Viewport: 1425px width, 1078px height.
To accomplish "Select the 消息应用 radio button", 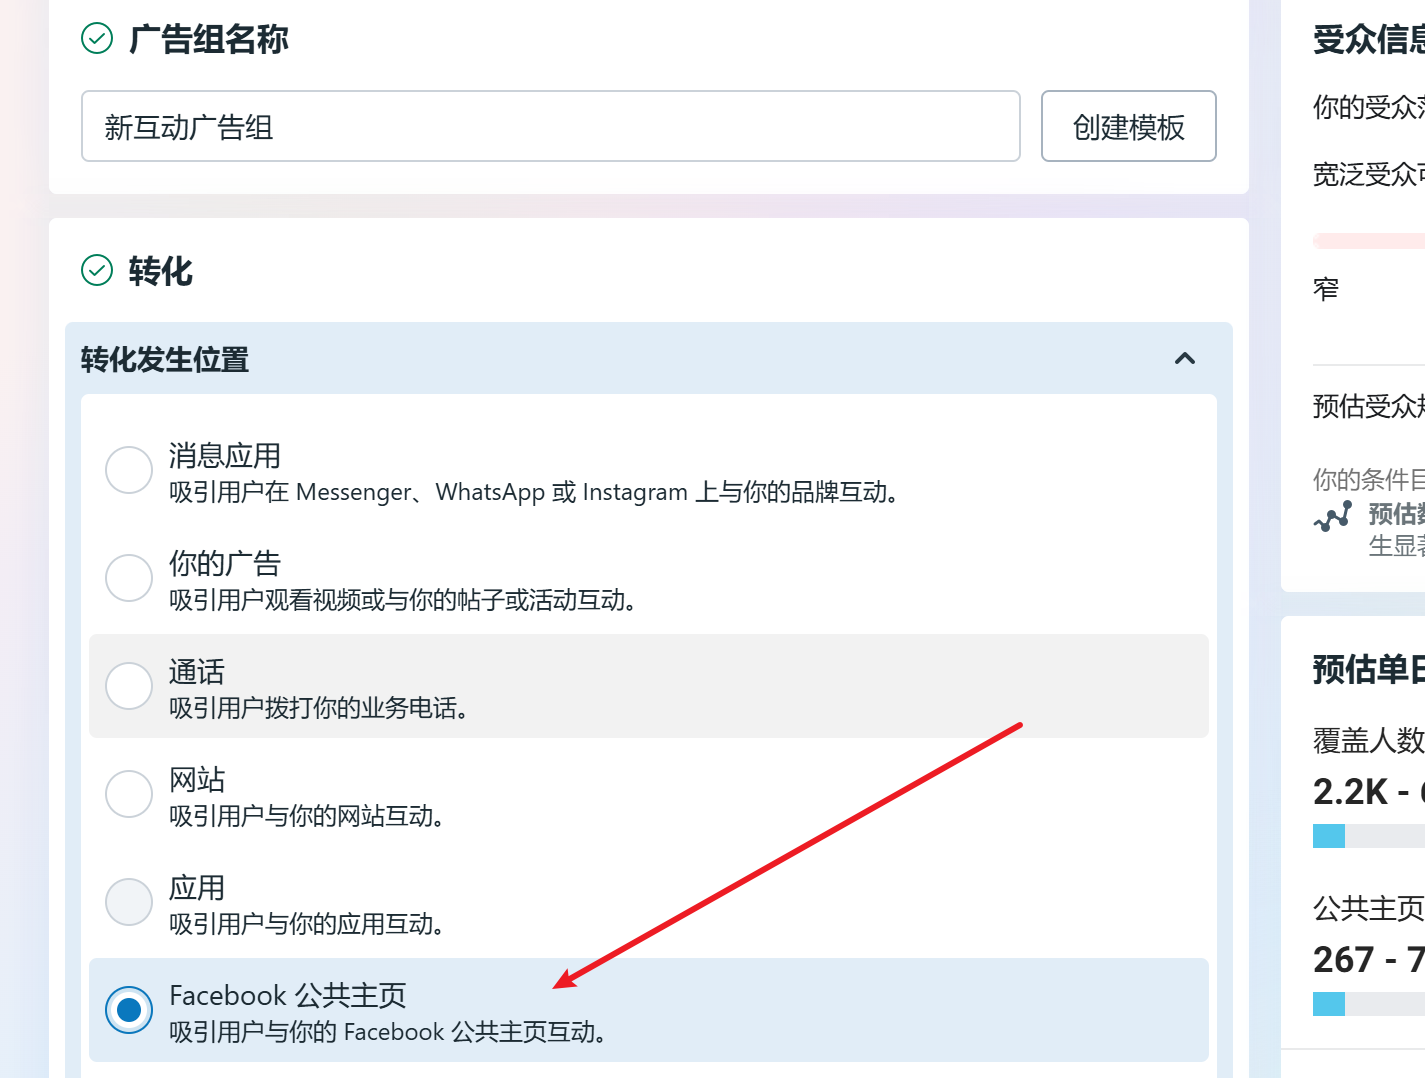I will 129,470.
